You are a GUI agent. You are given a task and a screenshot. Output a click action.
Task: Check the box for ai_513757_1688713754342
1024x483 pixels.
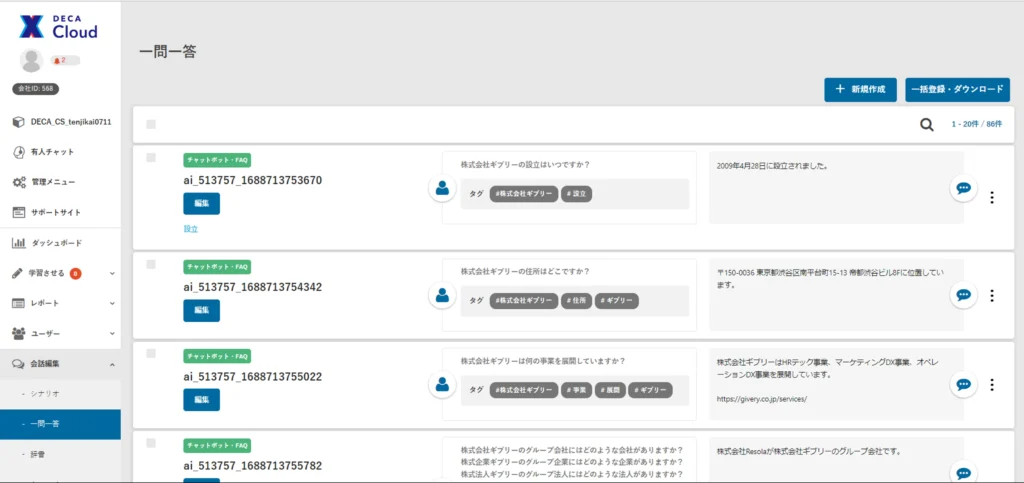click(x=151, y=264)
